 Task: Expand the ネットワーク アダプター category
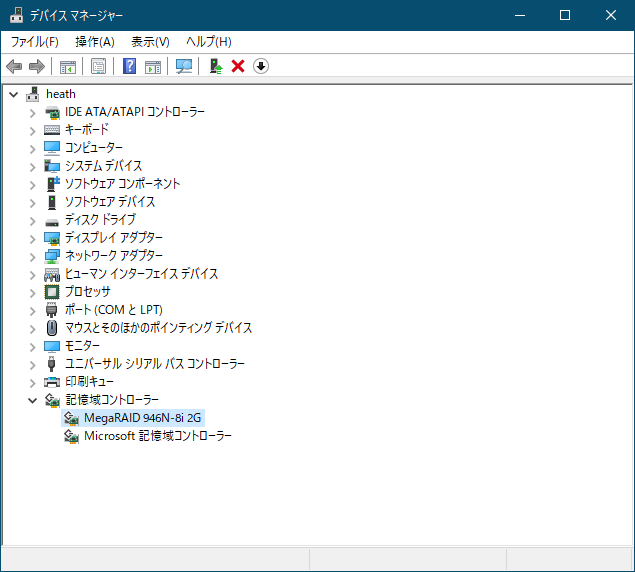click(x=33, y=256)
